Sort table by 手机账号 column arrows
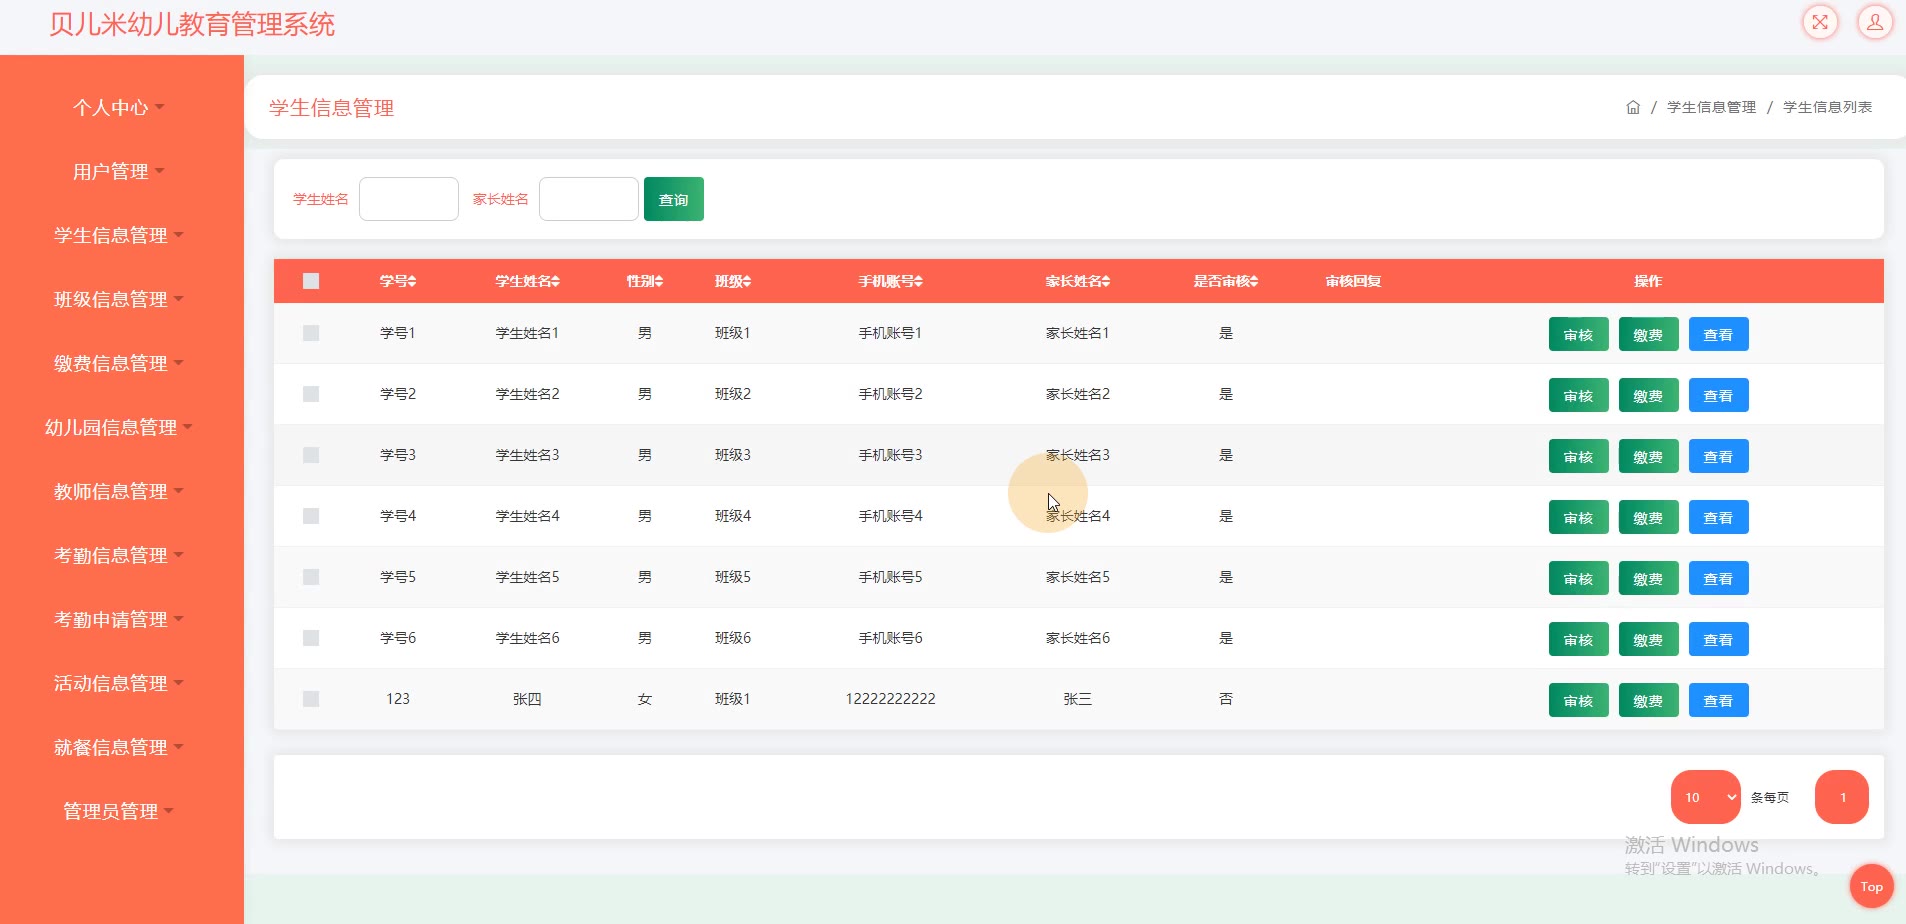The image size is (1906, 924). (918, 281)
